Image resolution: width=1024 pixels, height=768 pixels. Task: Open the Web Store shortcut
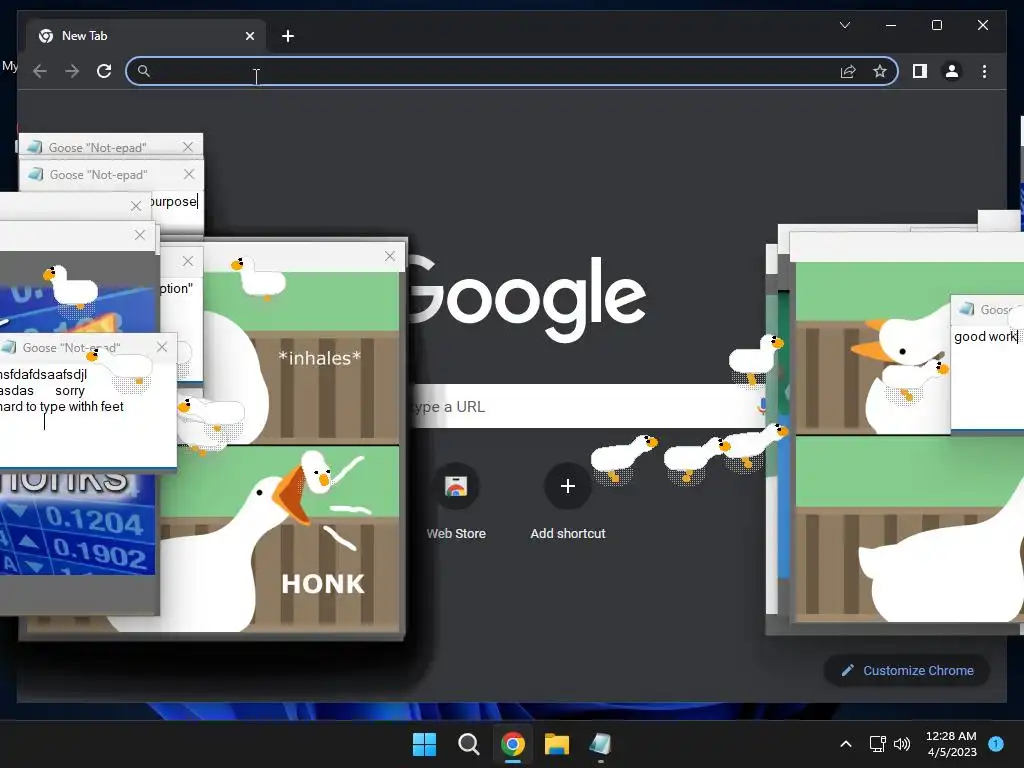(x=456, y=502)
